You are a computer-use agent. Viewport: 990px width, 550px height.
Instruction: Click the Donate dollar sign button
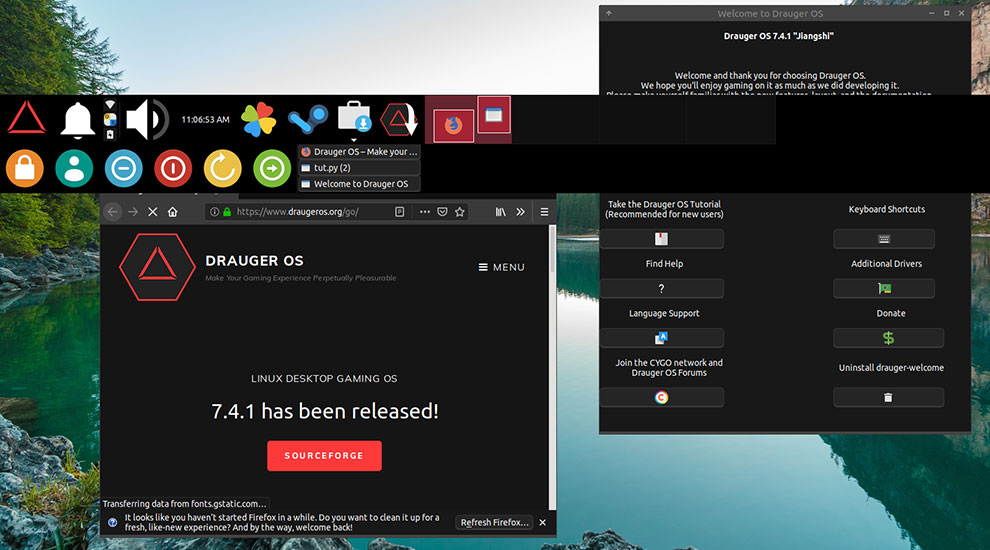(x=888, y=338)
